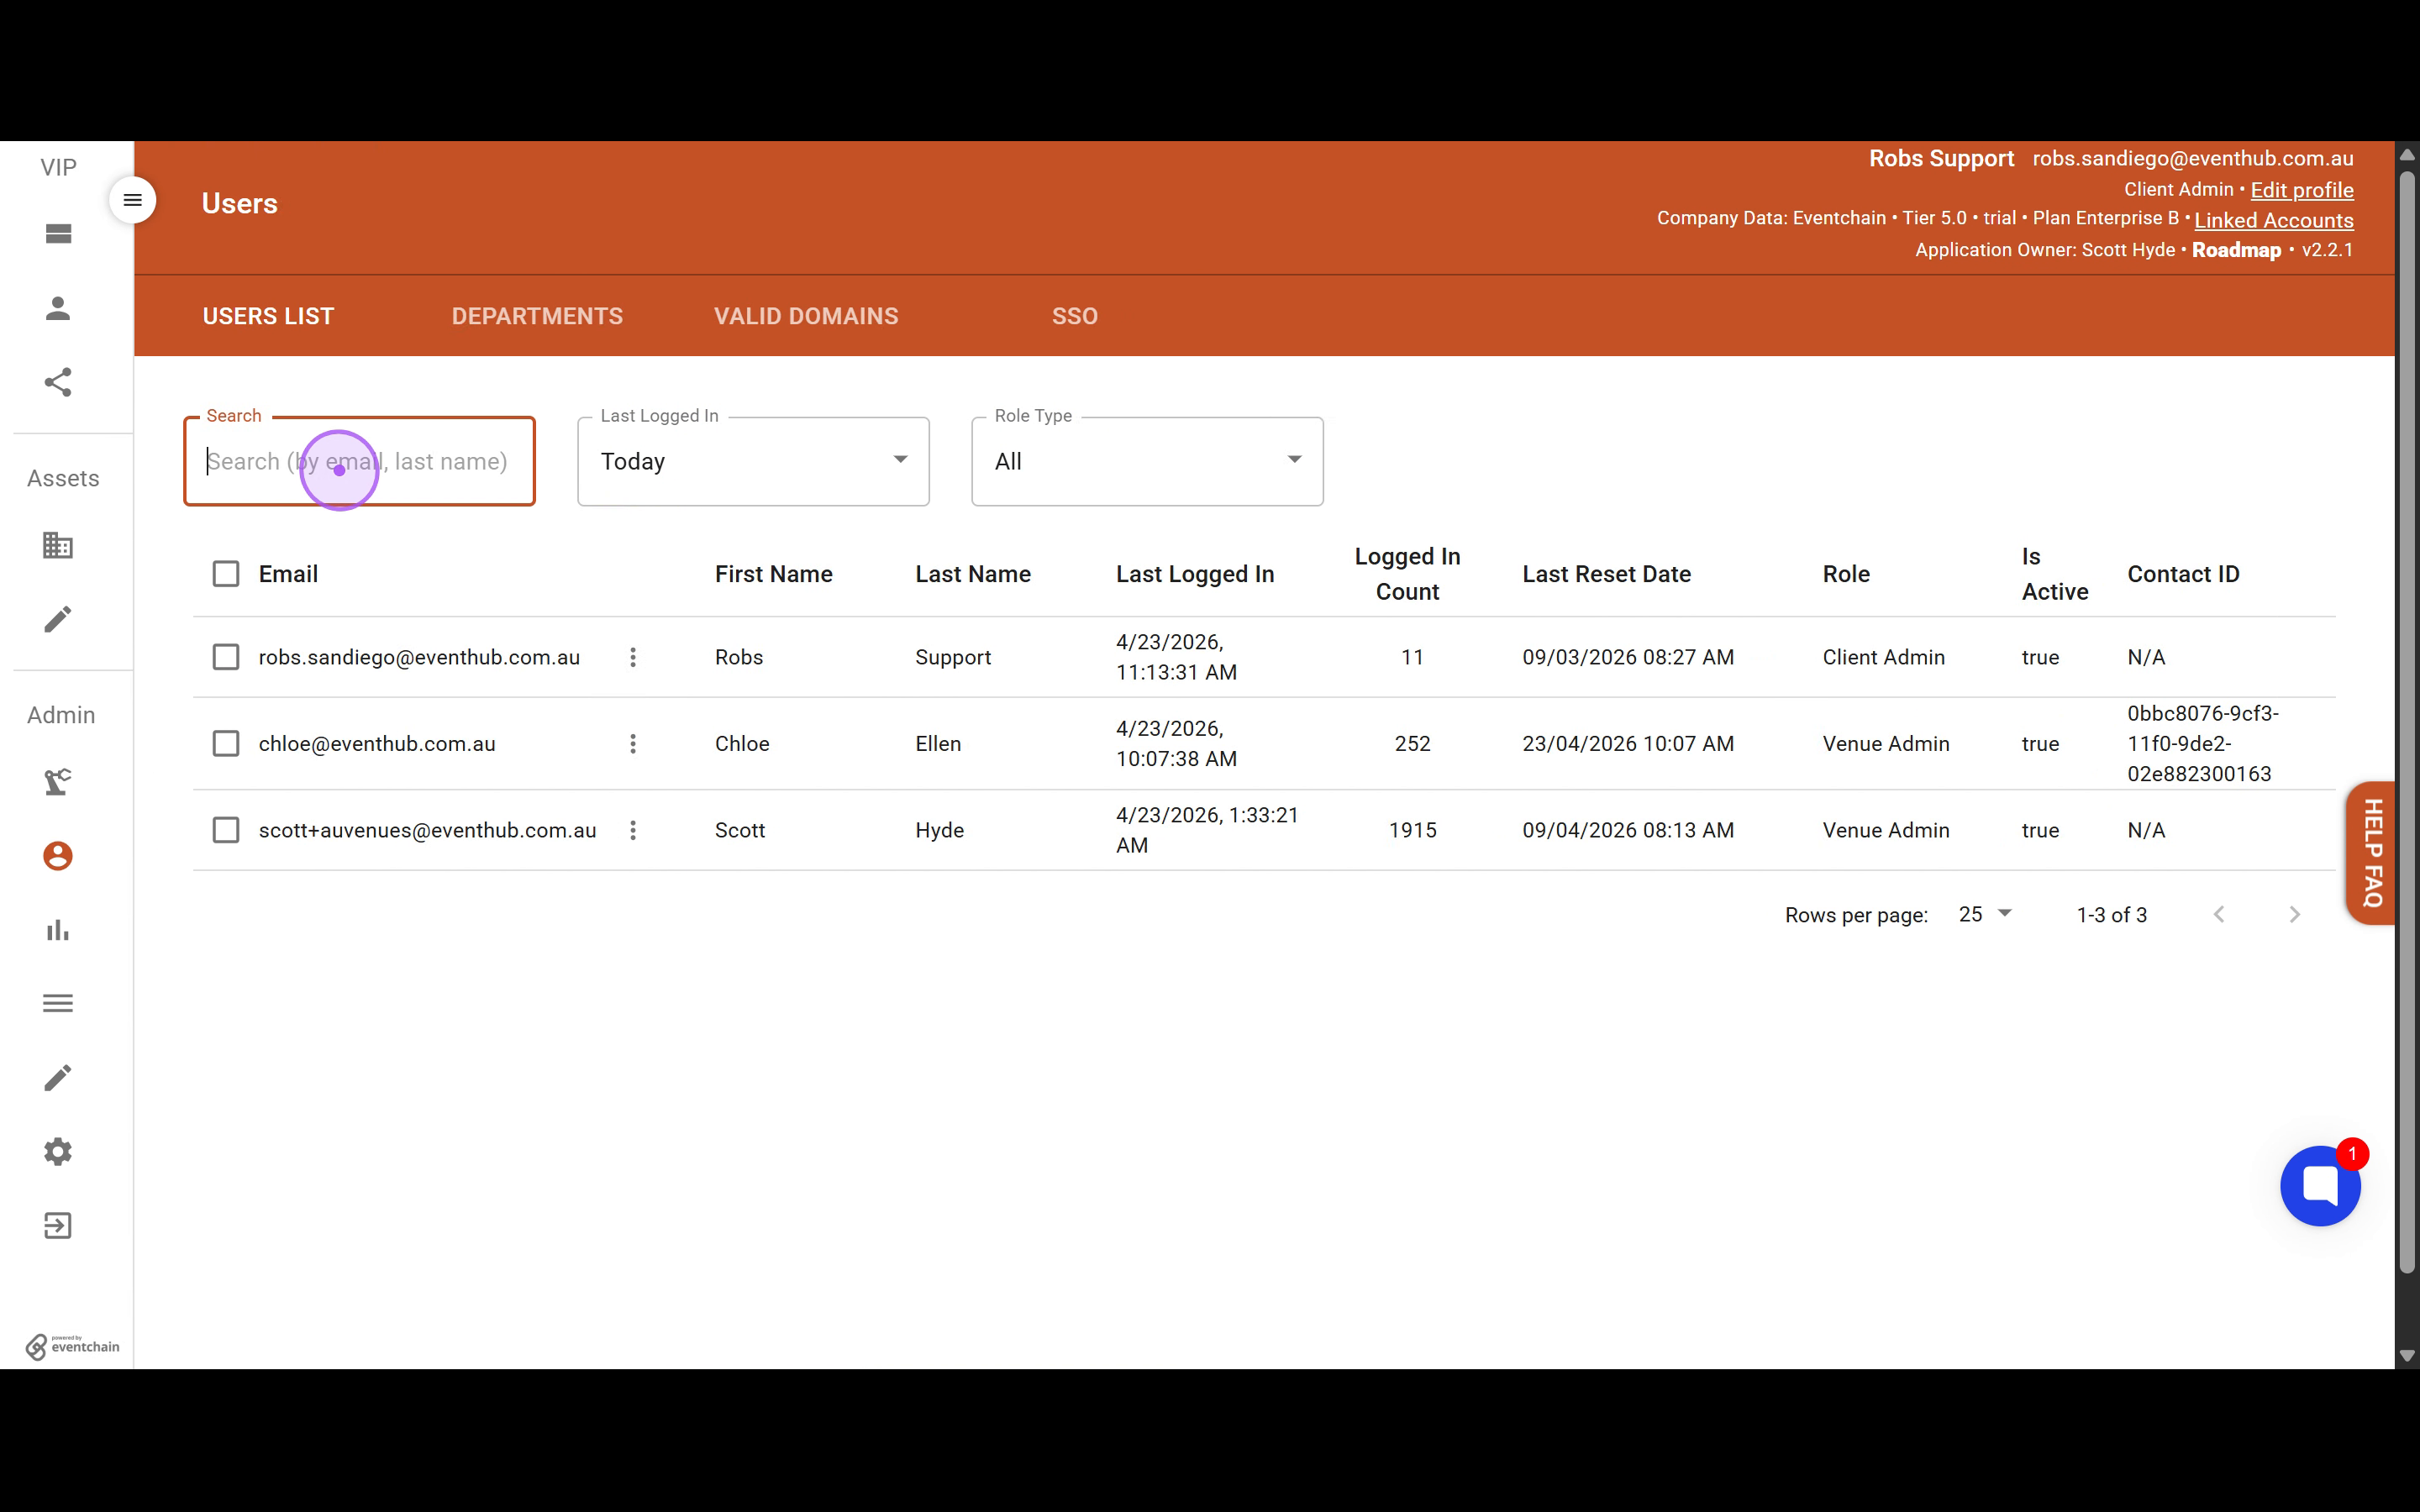Open the bar chart reports icon
2420x1512 pixels.
[58, 930]
